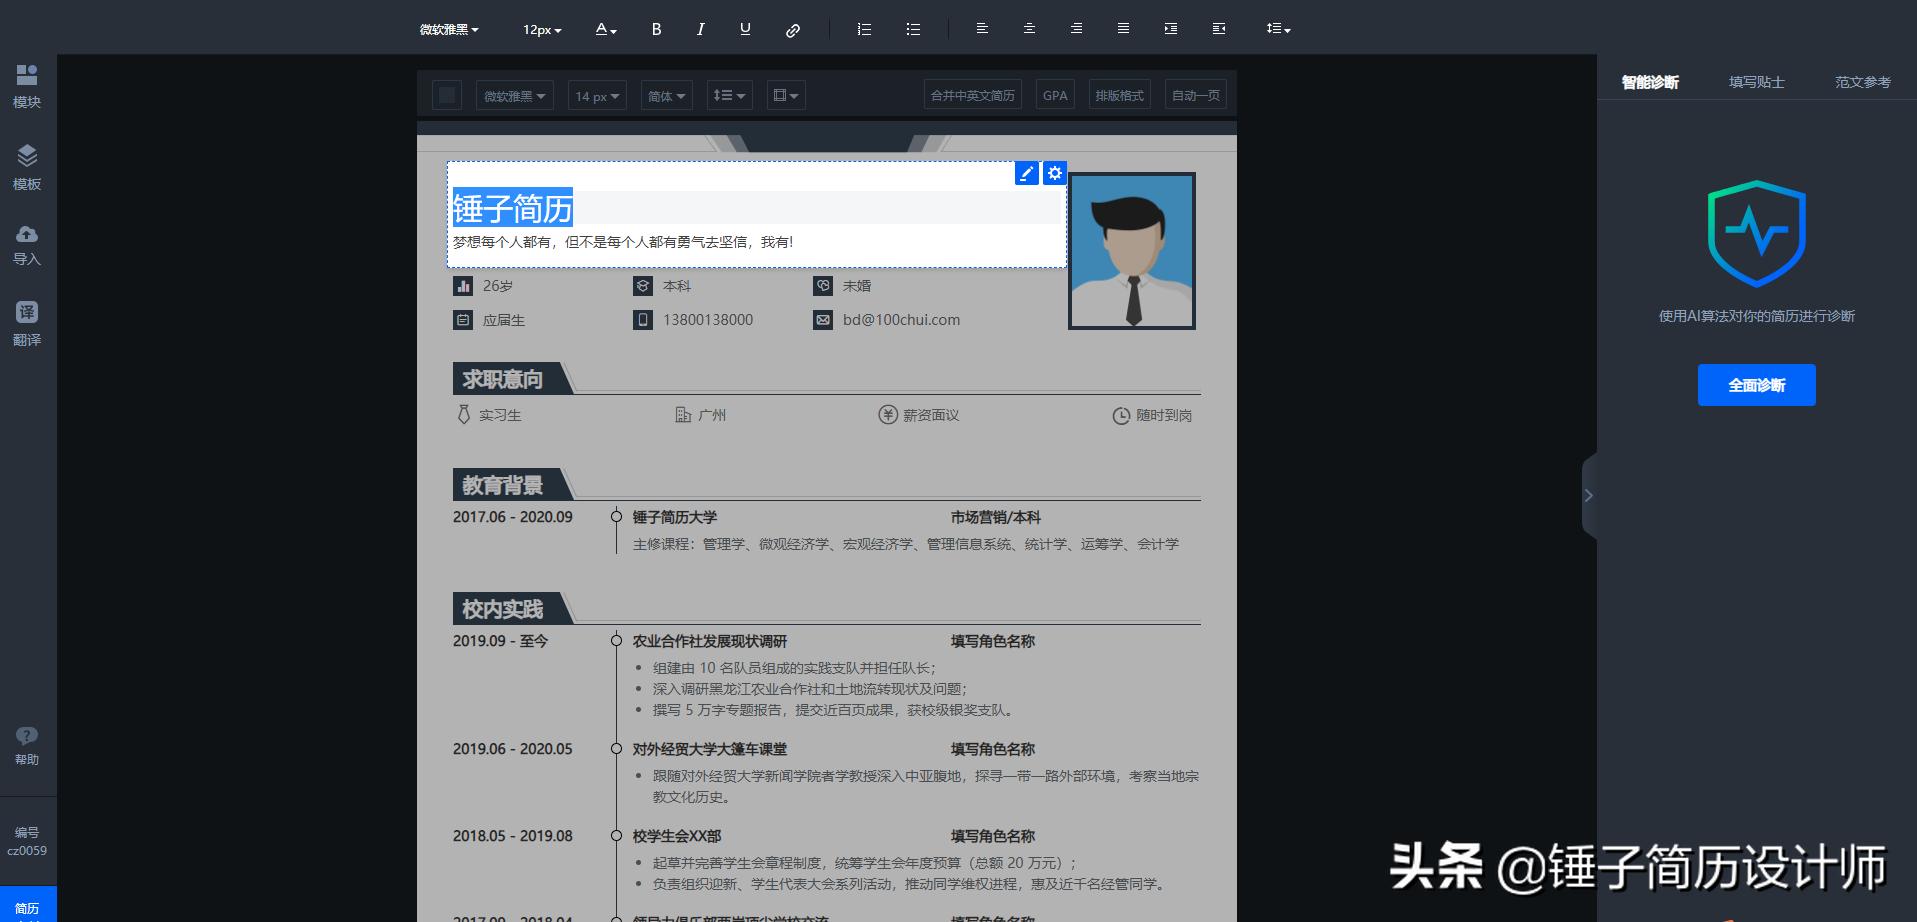Check the selection checkbox in the resume toolbar
Screen dimensions: 1917x922
pyautogui.click(x=446, y=94)
